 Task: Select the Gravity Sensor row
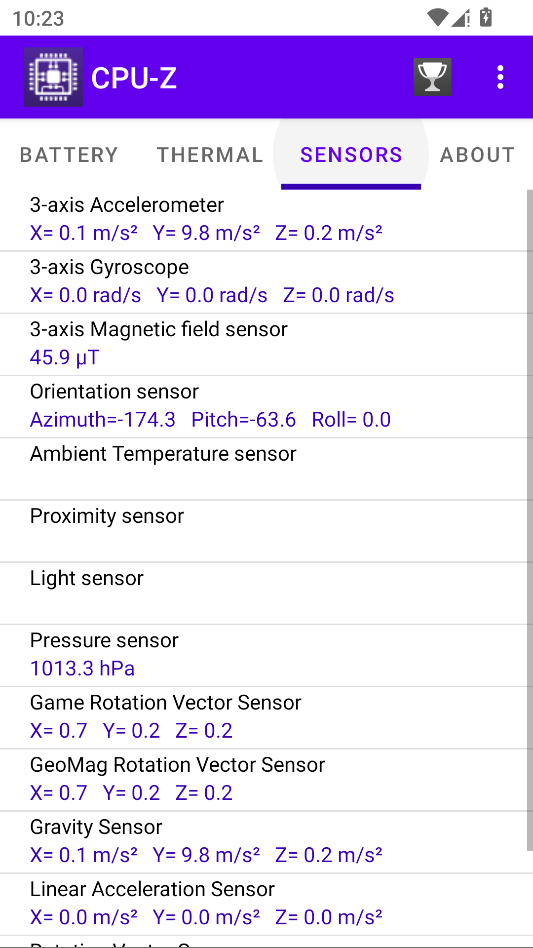click(263, 842)
